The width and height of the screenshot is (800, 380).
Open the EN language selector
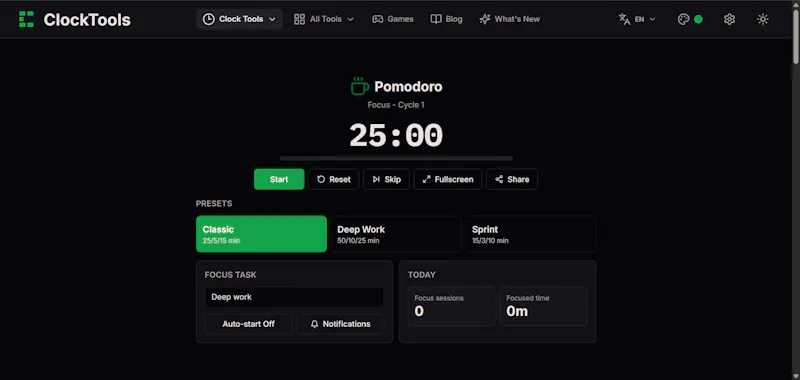coord(637,19)
